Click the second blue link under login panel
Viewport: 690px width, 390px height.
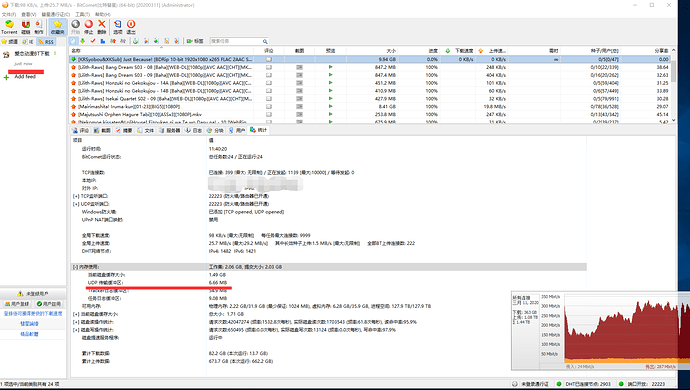(x=29, y=324)
